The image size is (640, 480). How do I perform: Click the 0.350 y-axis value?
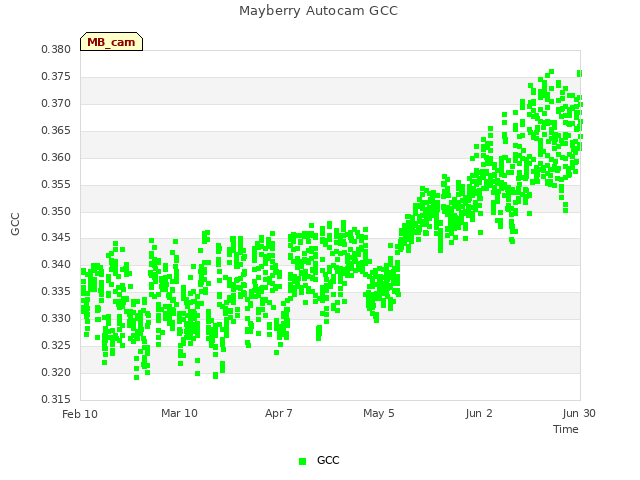click(x=56, y=211)
